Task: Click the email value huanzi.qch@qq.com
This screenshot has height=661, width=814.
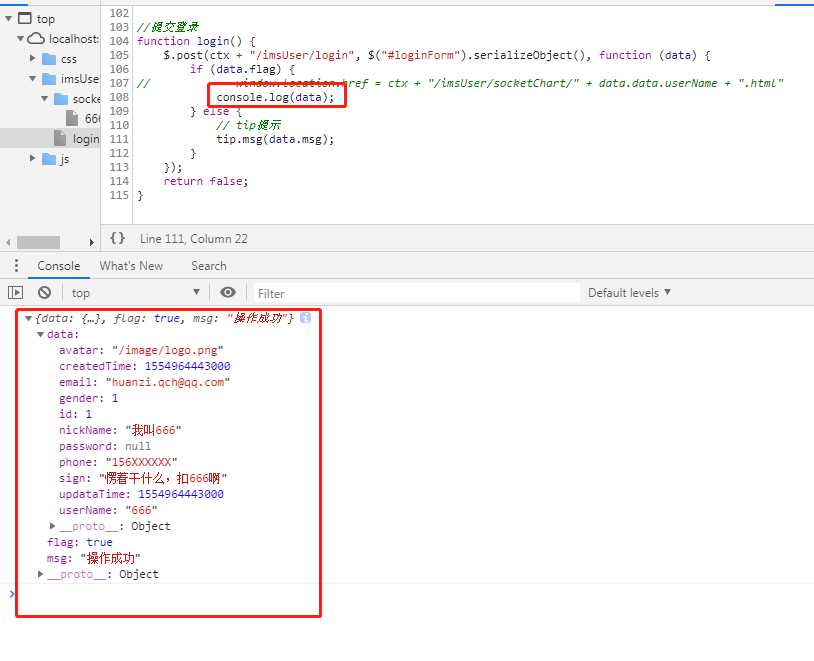Action: coord(168,382)
